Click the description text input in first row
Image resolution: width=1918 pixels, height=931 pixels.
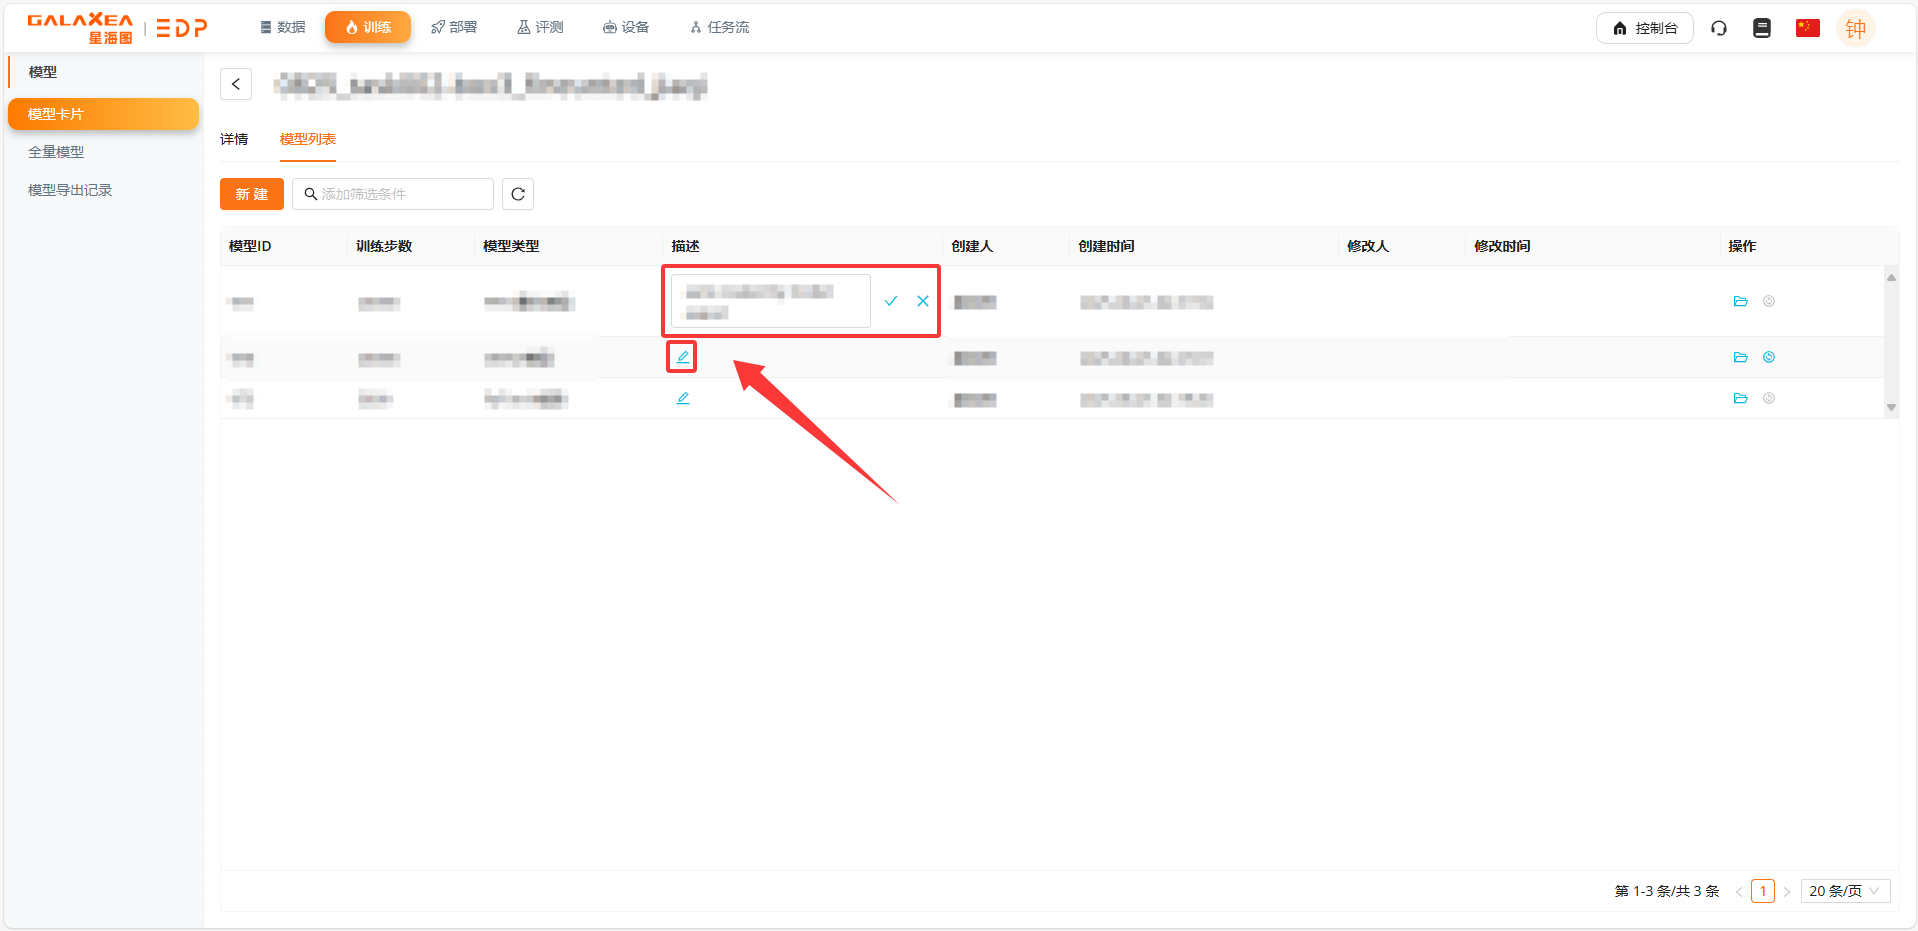[770, 301]
